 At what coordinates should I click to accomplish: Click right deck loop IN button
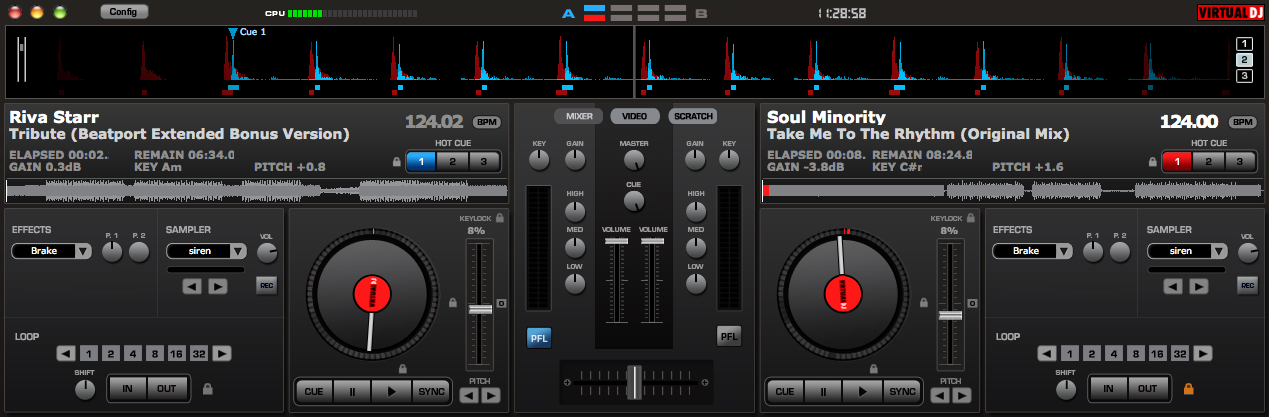(1108, 388)
